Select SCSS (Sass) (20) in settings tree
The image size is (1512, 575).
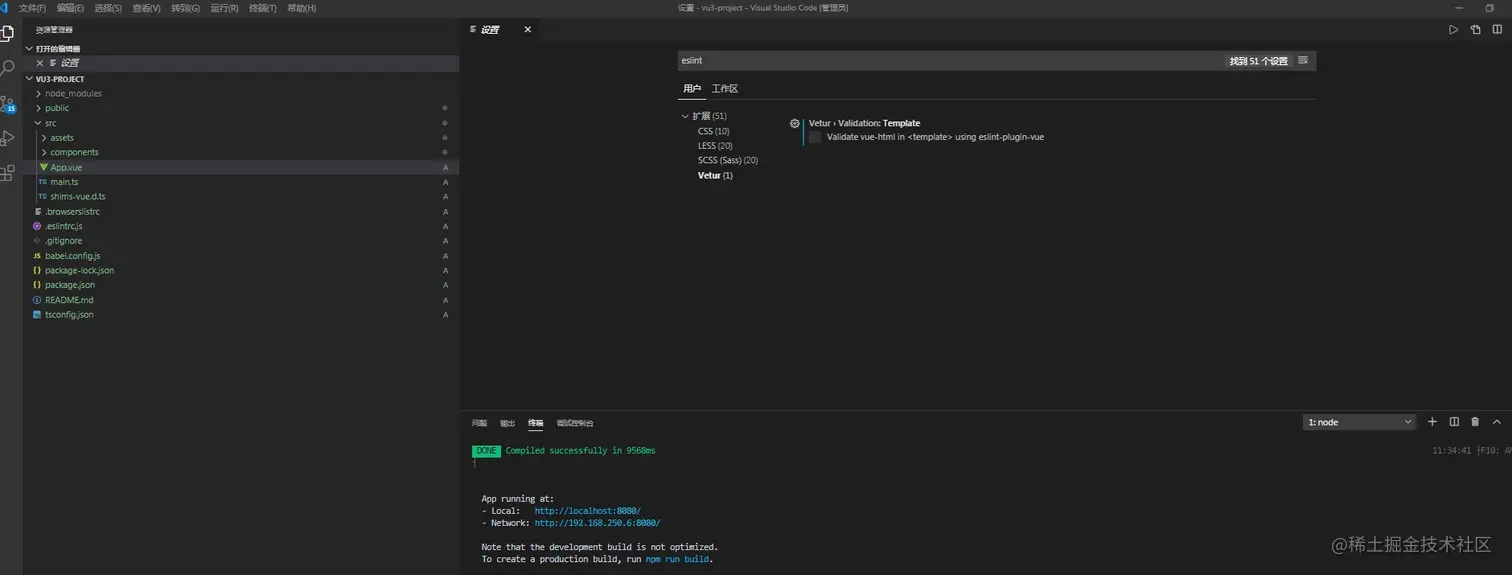pyautogui.click(x=728, y=160)
